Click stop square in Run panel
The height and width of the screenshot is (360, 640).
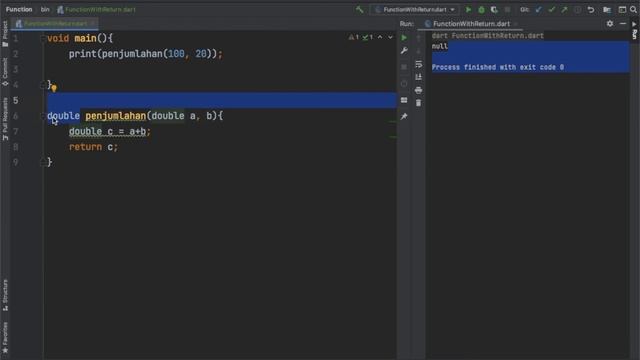click(404, 67)
